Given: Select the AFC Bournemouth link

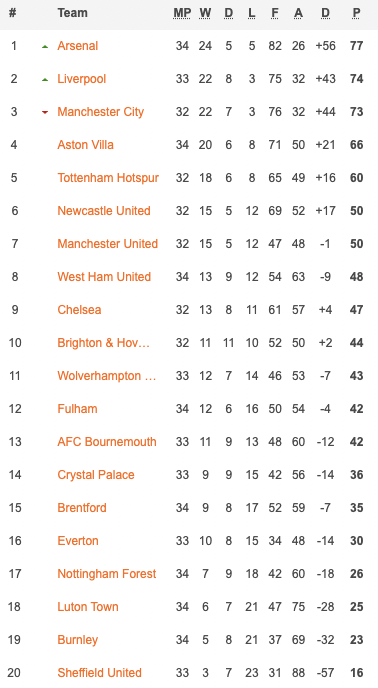Looking at the screenshot, I should pyautogui.click(x=107, y=441).
